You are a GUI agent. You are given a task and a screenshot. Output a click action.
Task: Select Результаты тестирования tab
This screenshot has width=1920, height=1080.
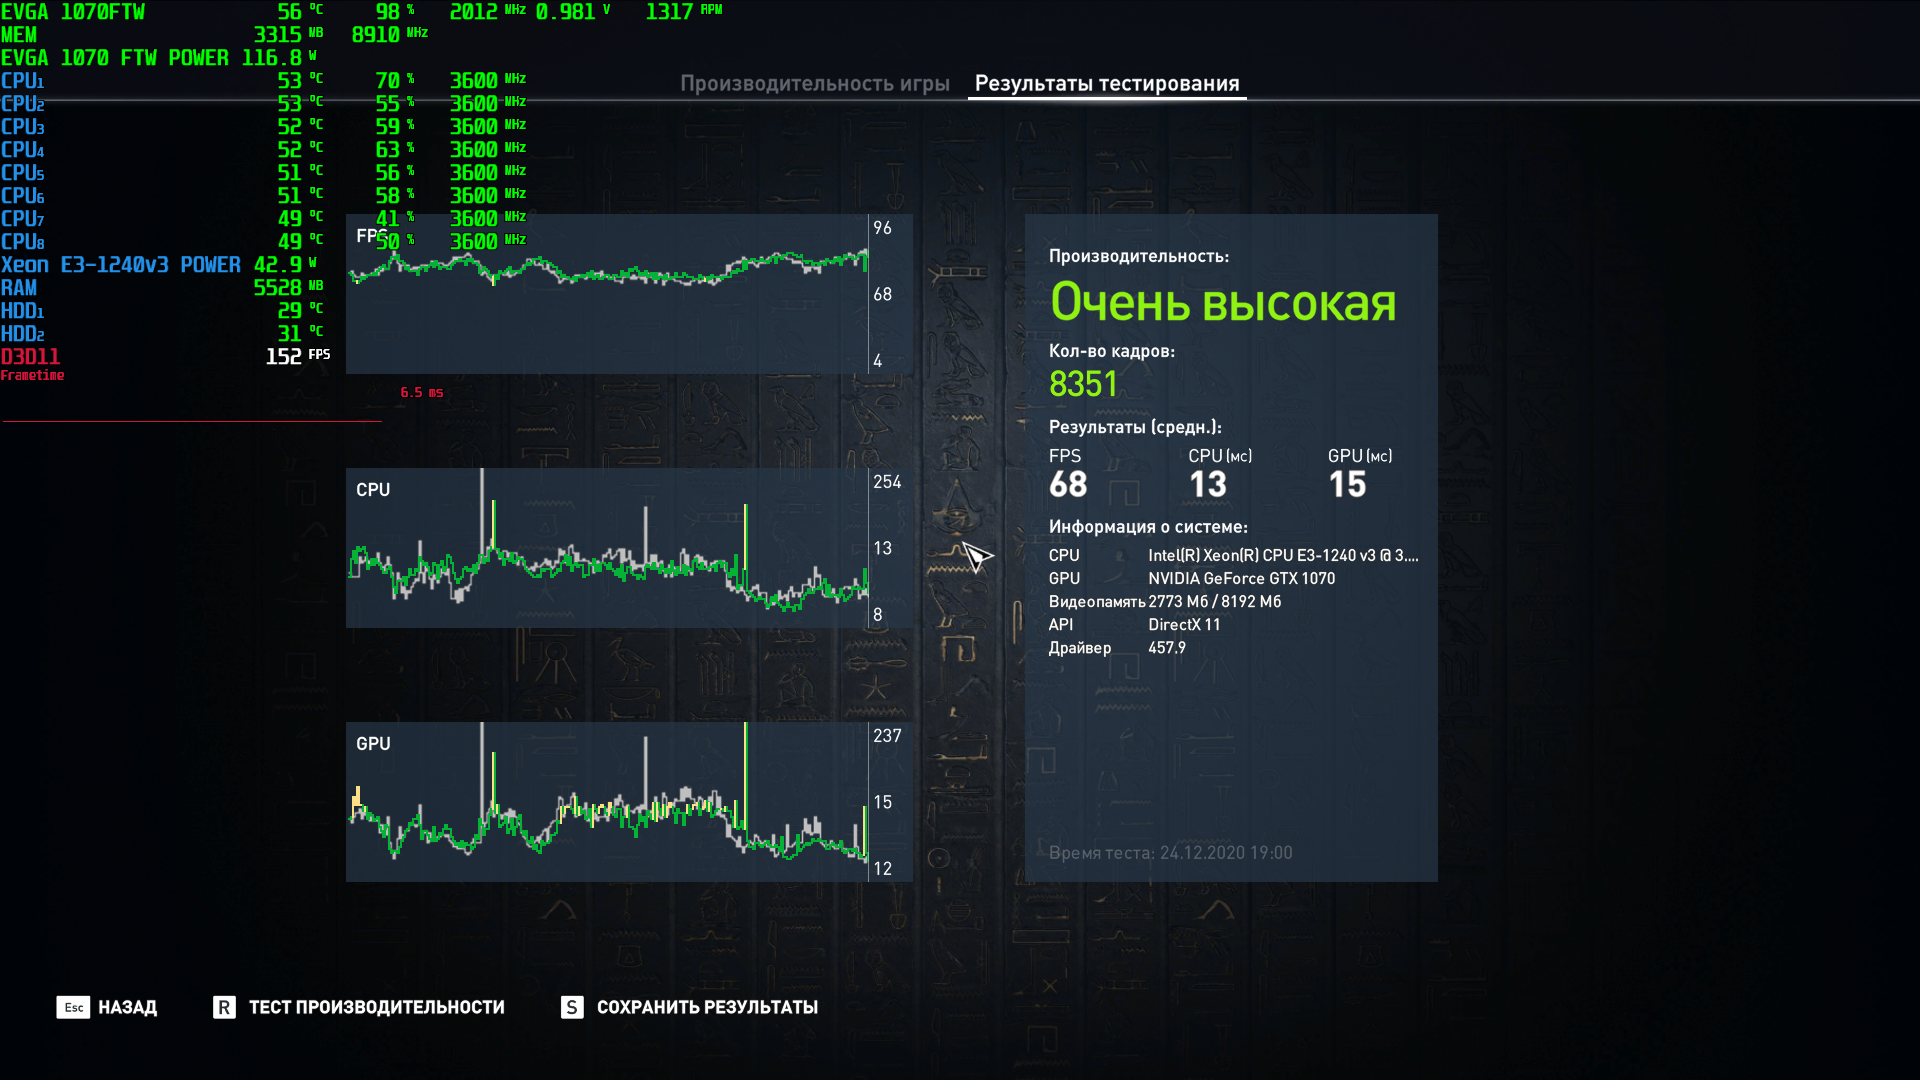[x=1106, y=84]
